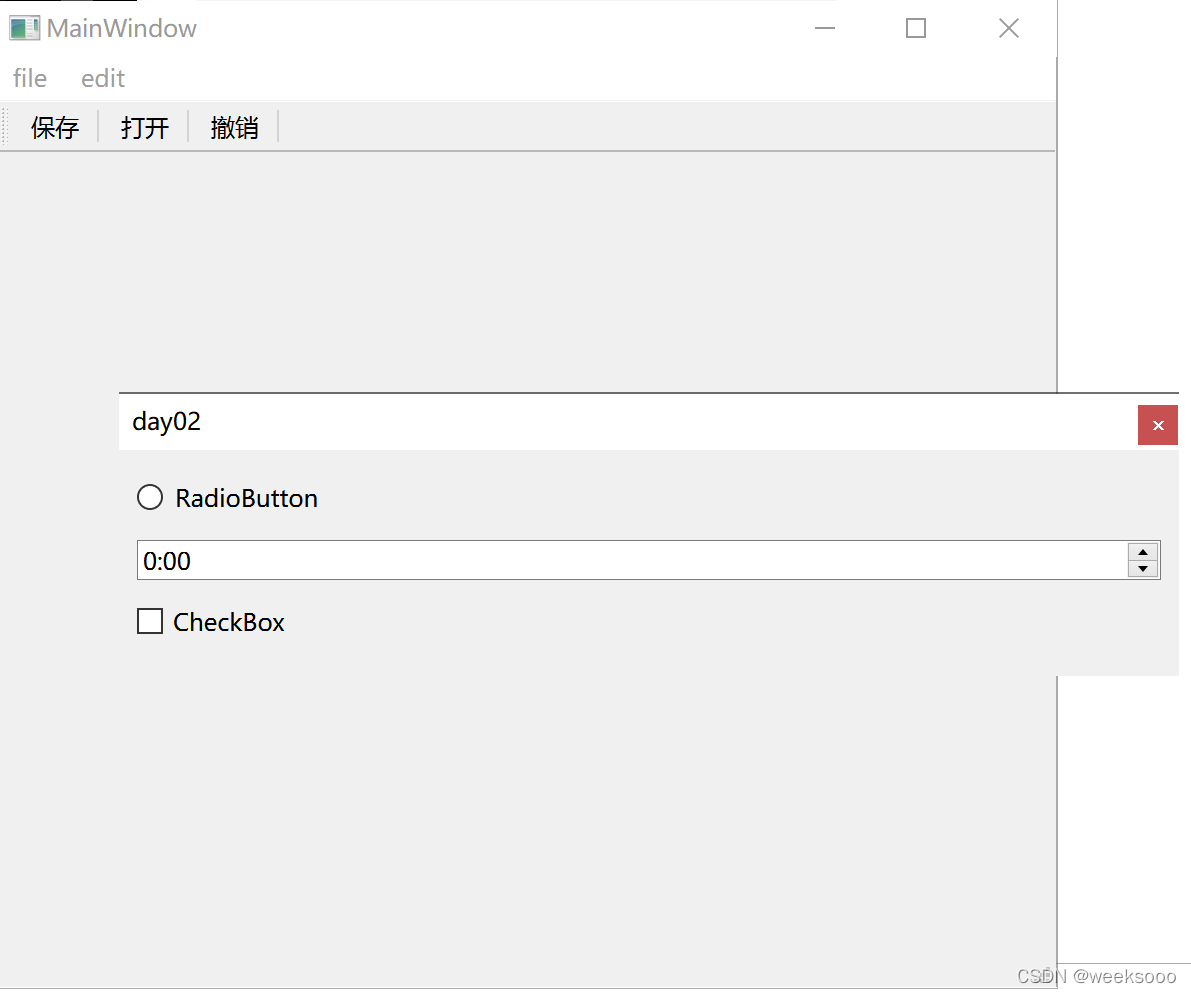Image resolution: width=1191 pixels, height=993 pixels.
Task: Click the MainWindow title text
Action: click(x=122, y=28)
